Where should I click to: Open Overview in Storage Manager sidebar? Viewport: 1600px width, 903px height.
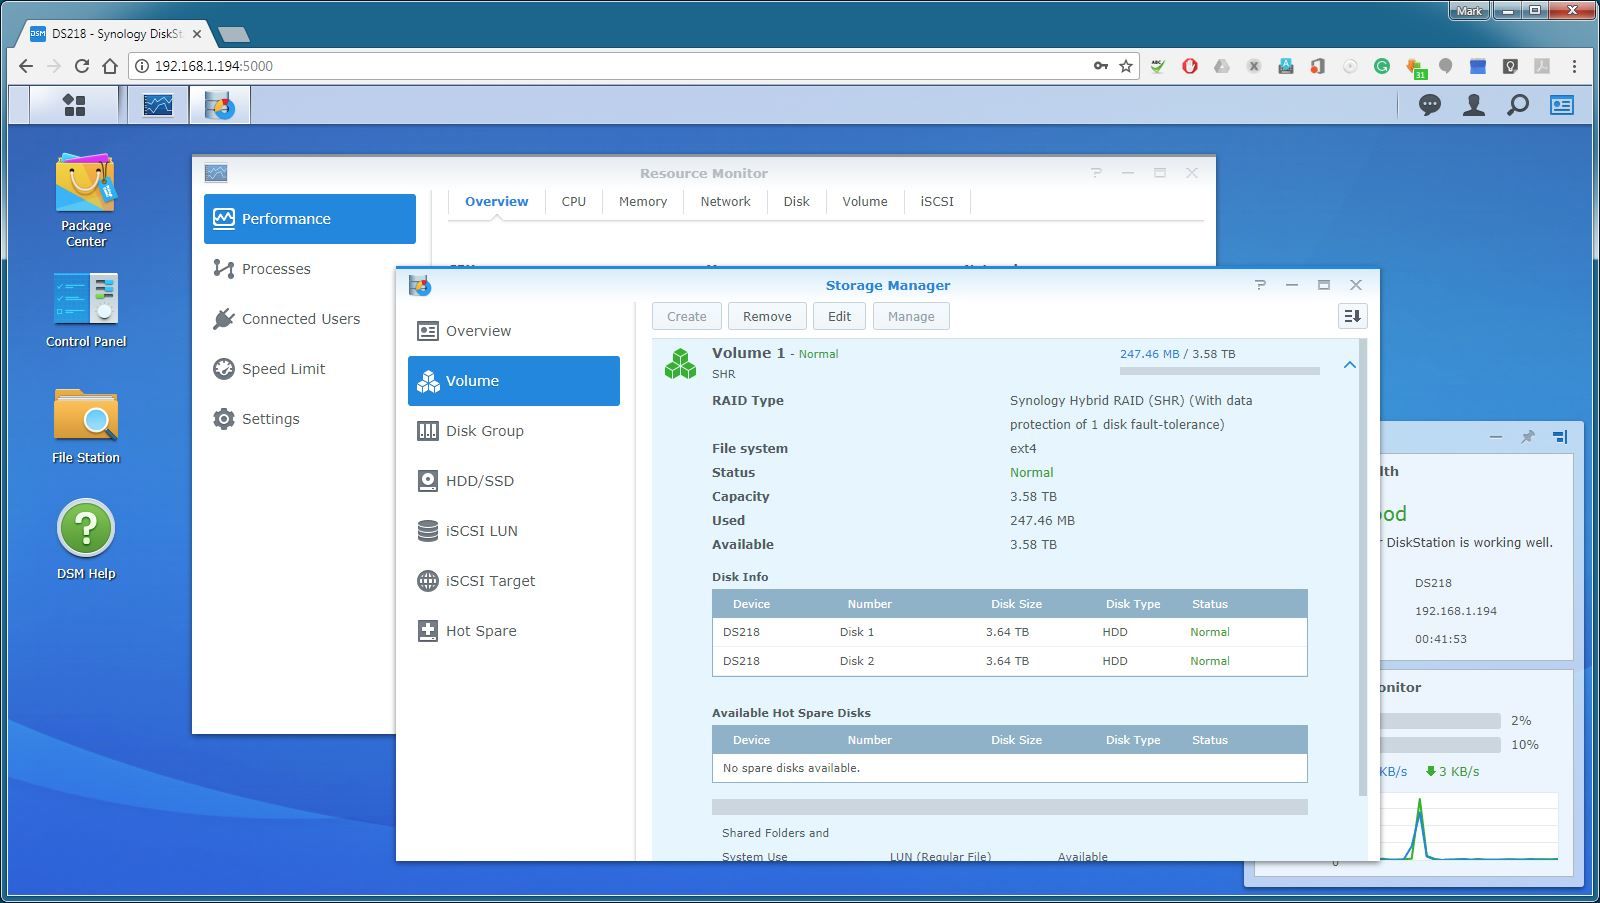[514, 331]
